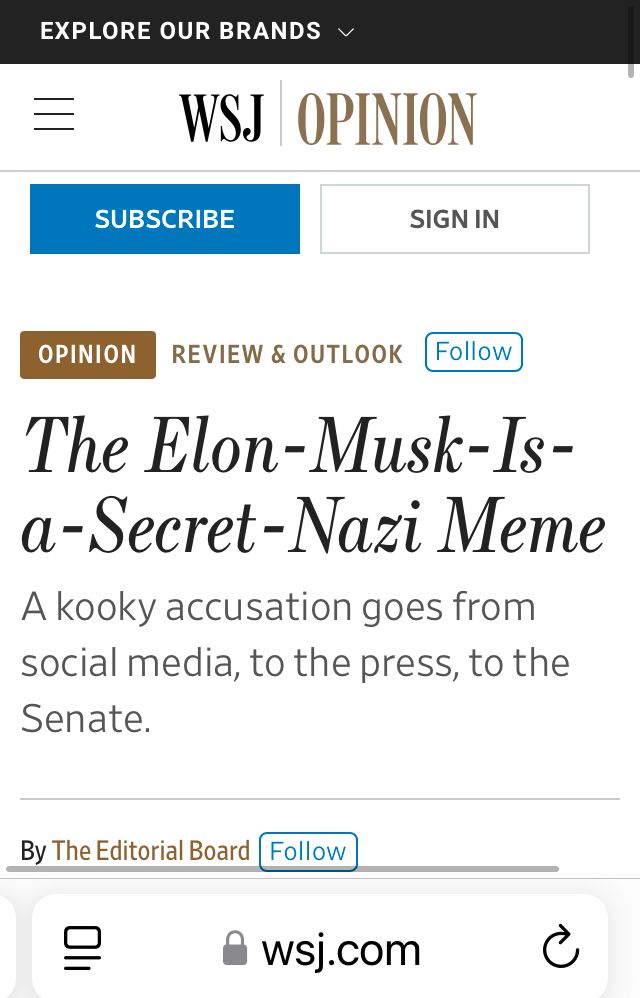
Task: Click the Sign In button
Action: coord(454,219)
